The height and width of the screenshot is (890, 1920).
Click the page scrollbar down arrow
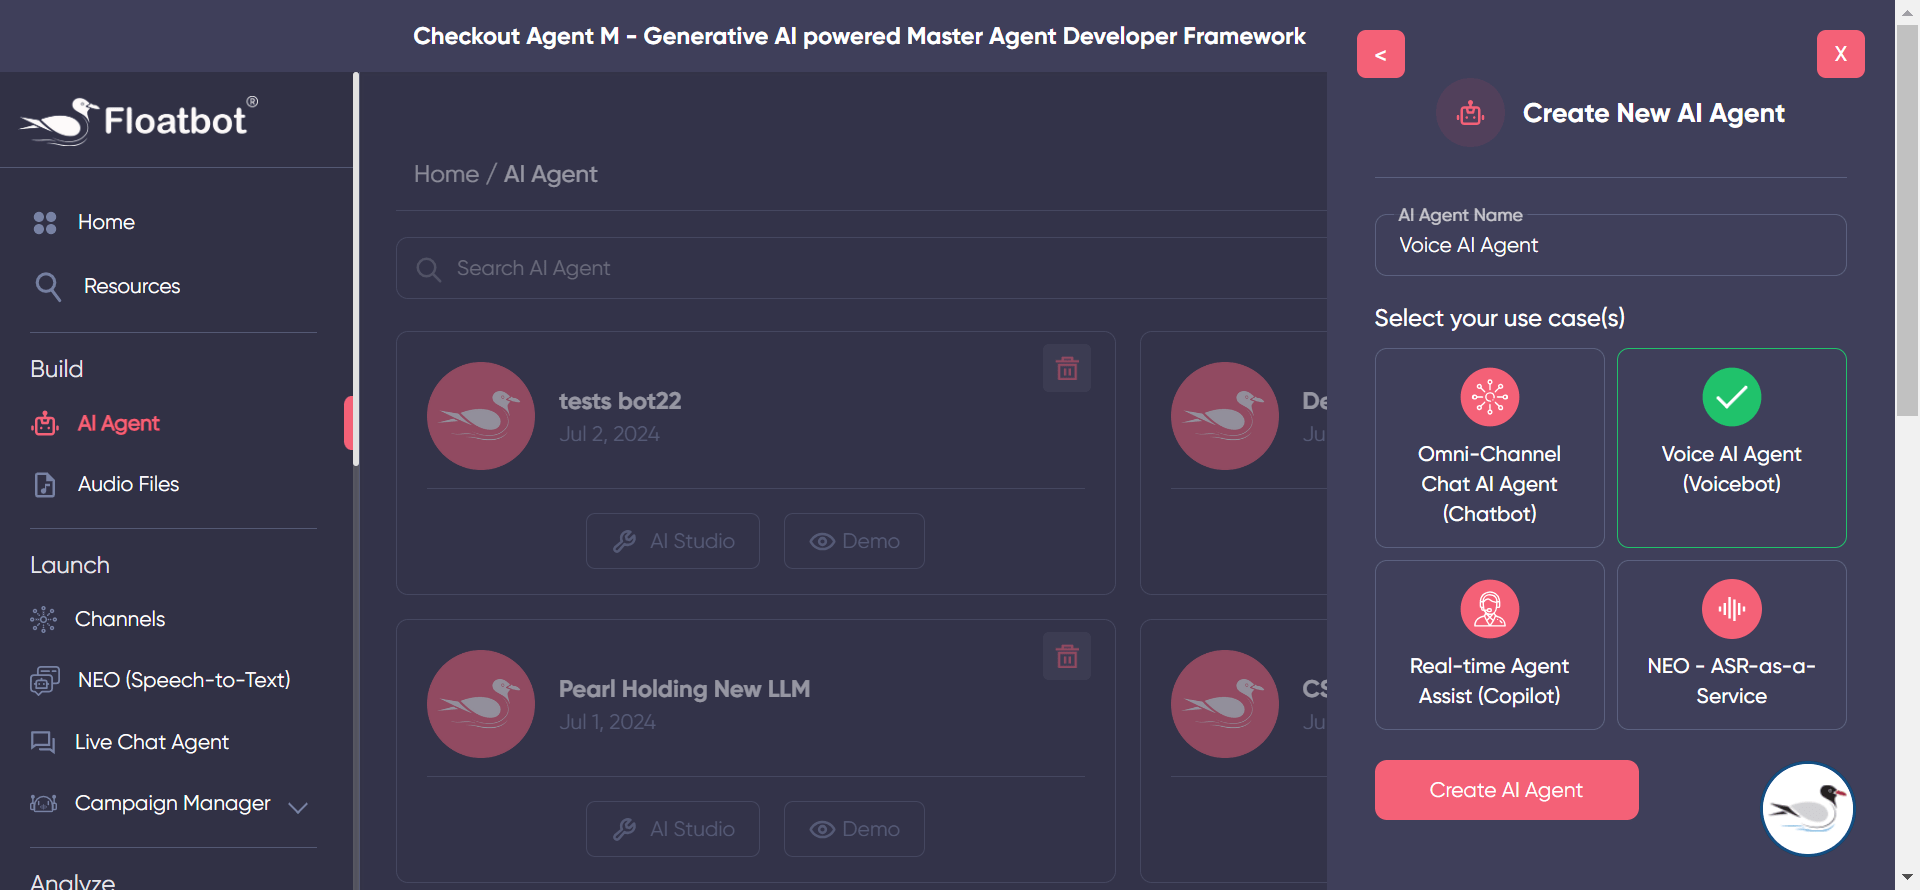1908,878
